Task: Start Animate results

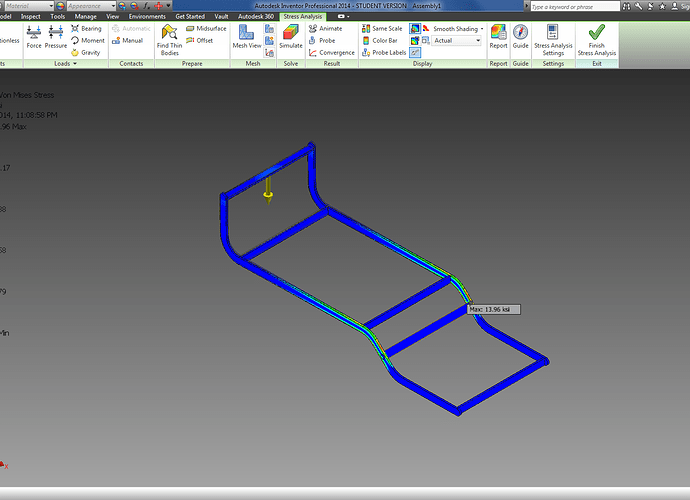Action: pyautogui.click(x=326, y=29)
